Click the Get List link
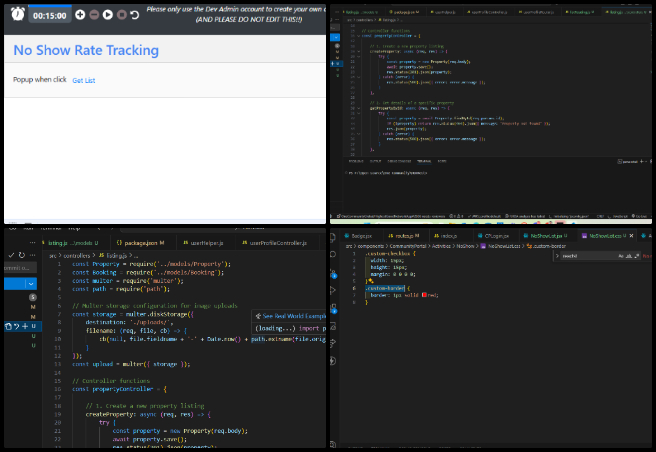This screenshot has height=452, width=656. (84, 80)
